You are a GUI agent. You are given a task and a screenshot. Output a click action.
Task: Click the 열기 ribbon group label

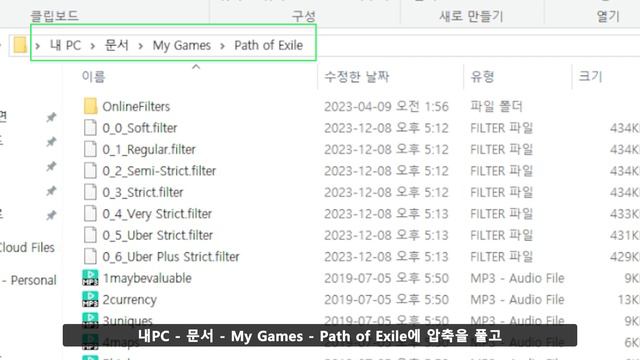coord(608,16)
